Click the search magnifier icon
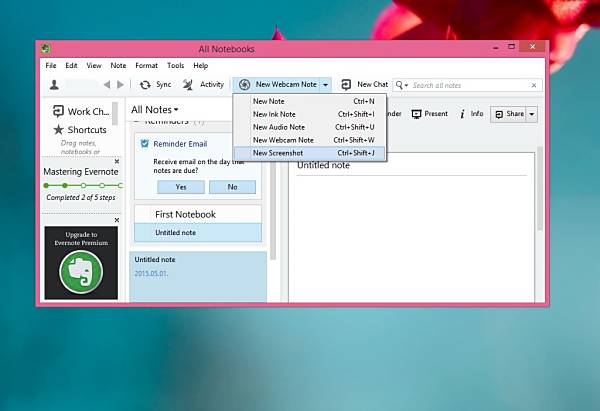600x411 pixels. [399, 85]
